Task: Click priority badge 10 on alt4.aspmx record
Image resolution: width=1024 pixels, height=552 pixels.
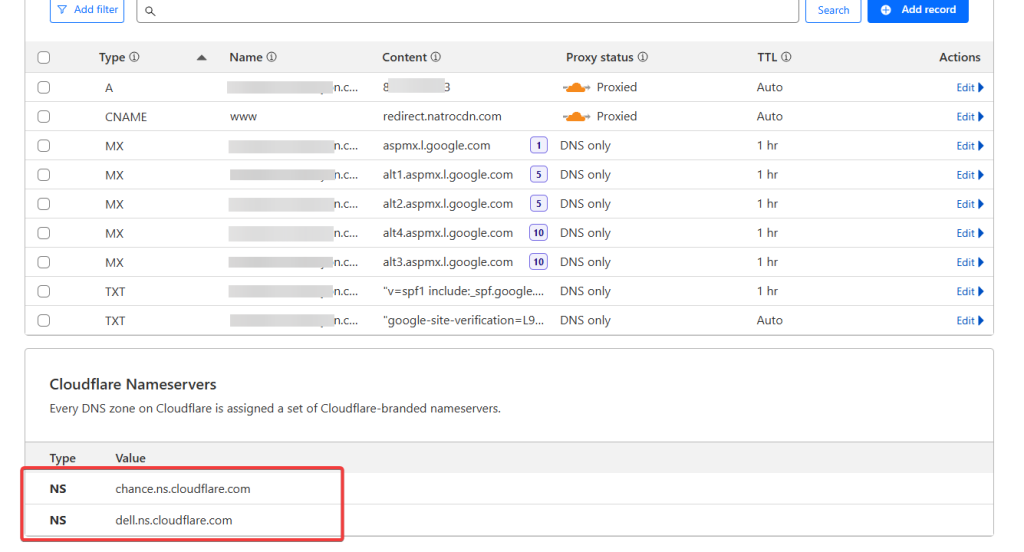Action: (538, 233)
